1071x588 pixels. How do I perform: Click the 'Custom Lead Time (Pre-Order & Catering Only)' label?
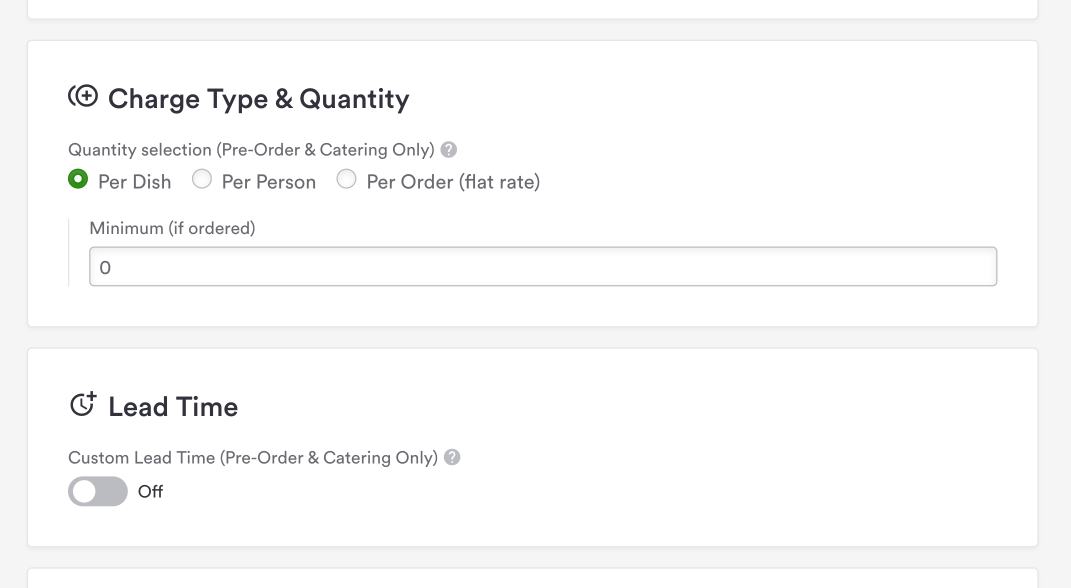(253, 458)
